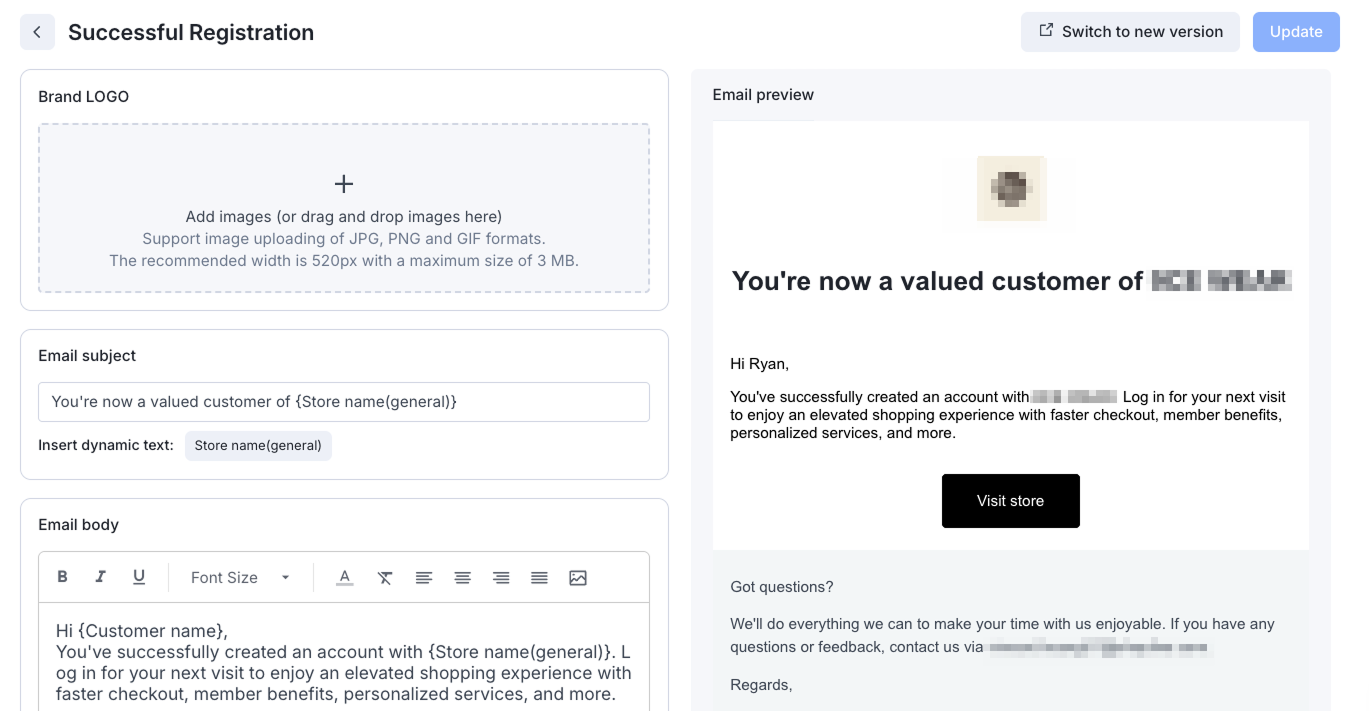Click the Update button
Viewport: 1369px width, 711px height.
click(x=1296, y=32)
